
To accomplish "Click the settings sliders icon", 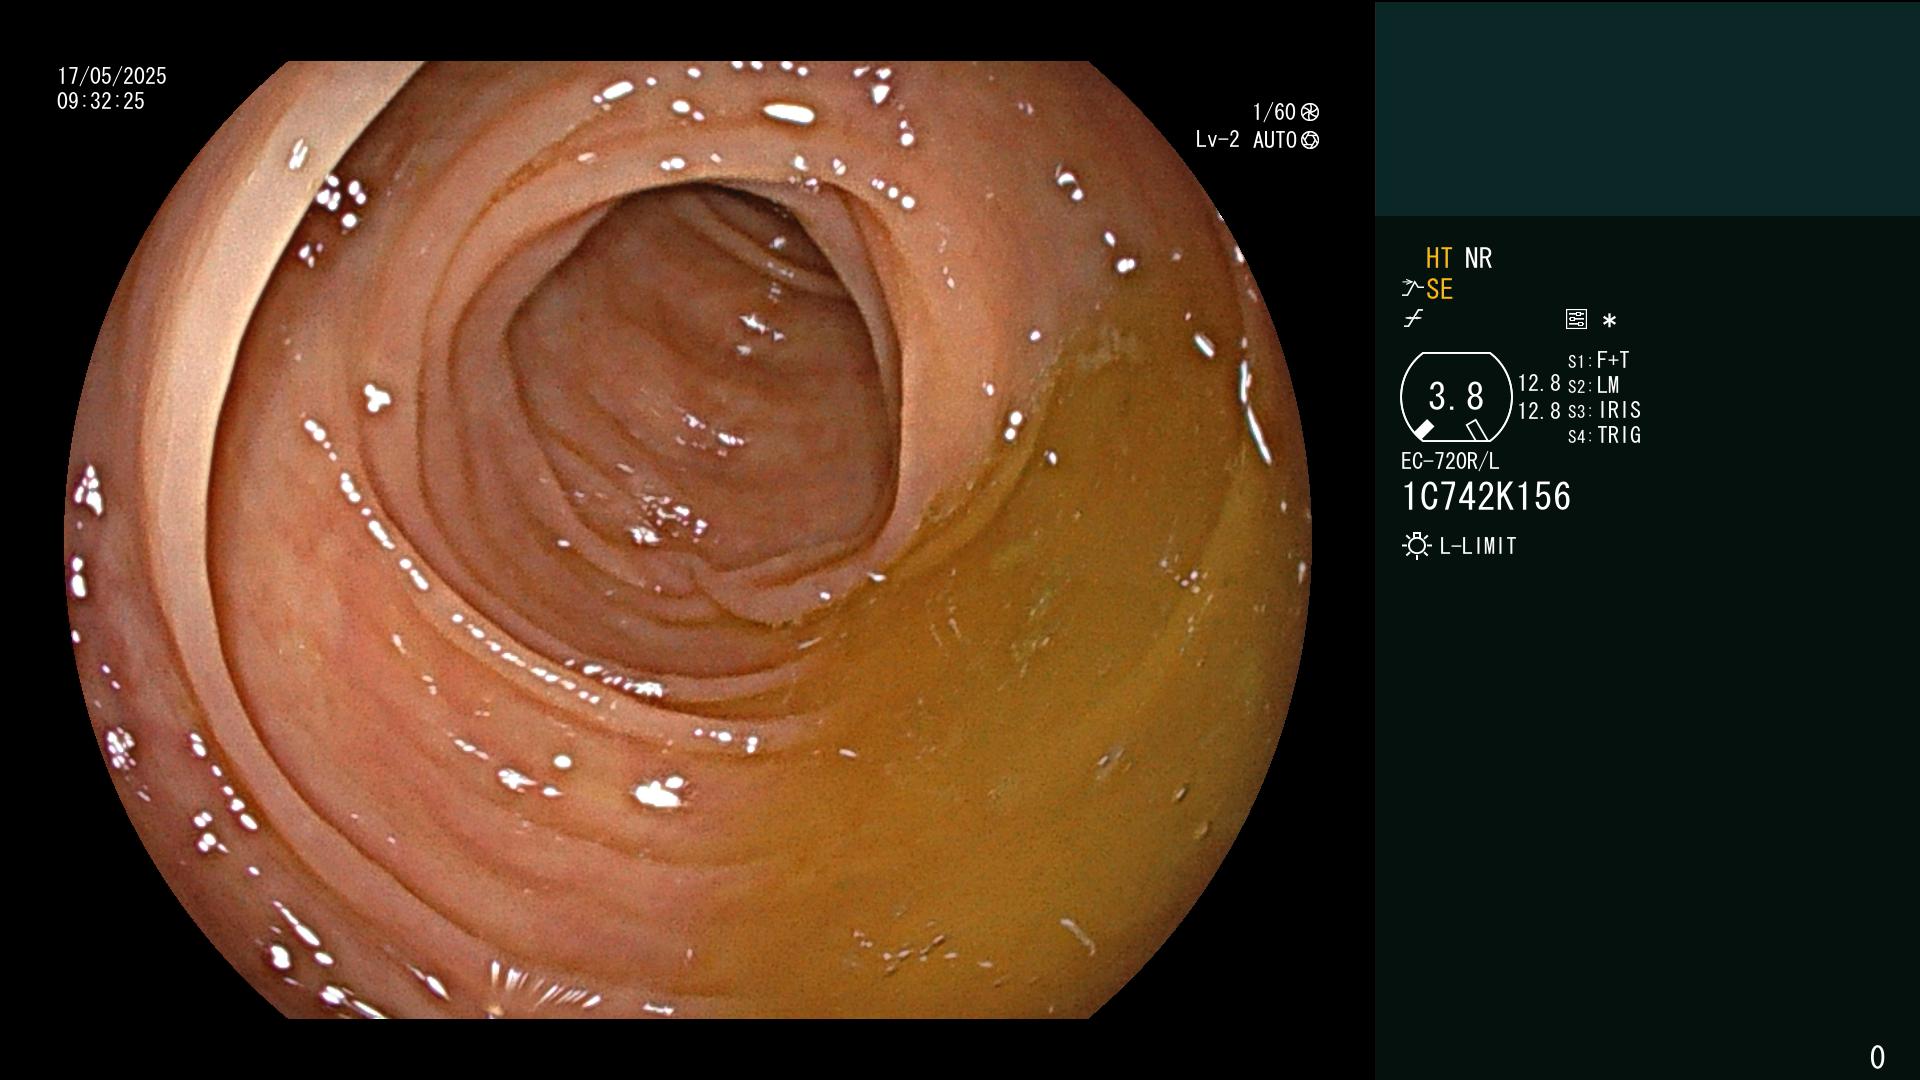I will tap(1576, 320).
